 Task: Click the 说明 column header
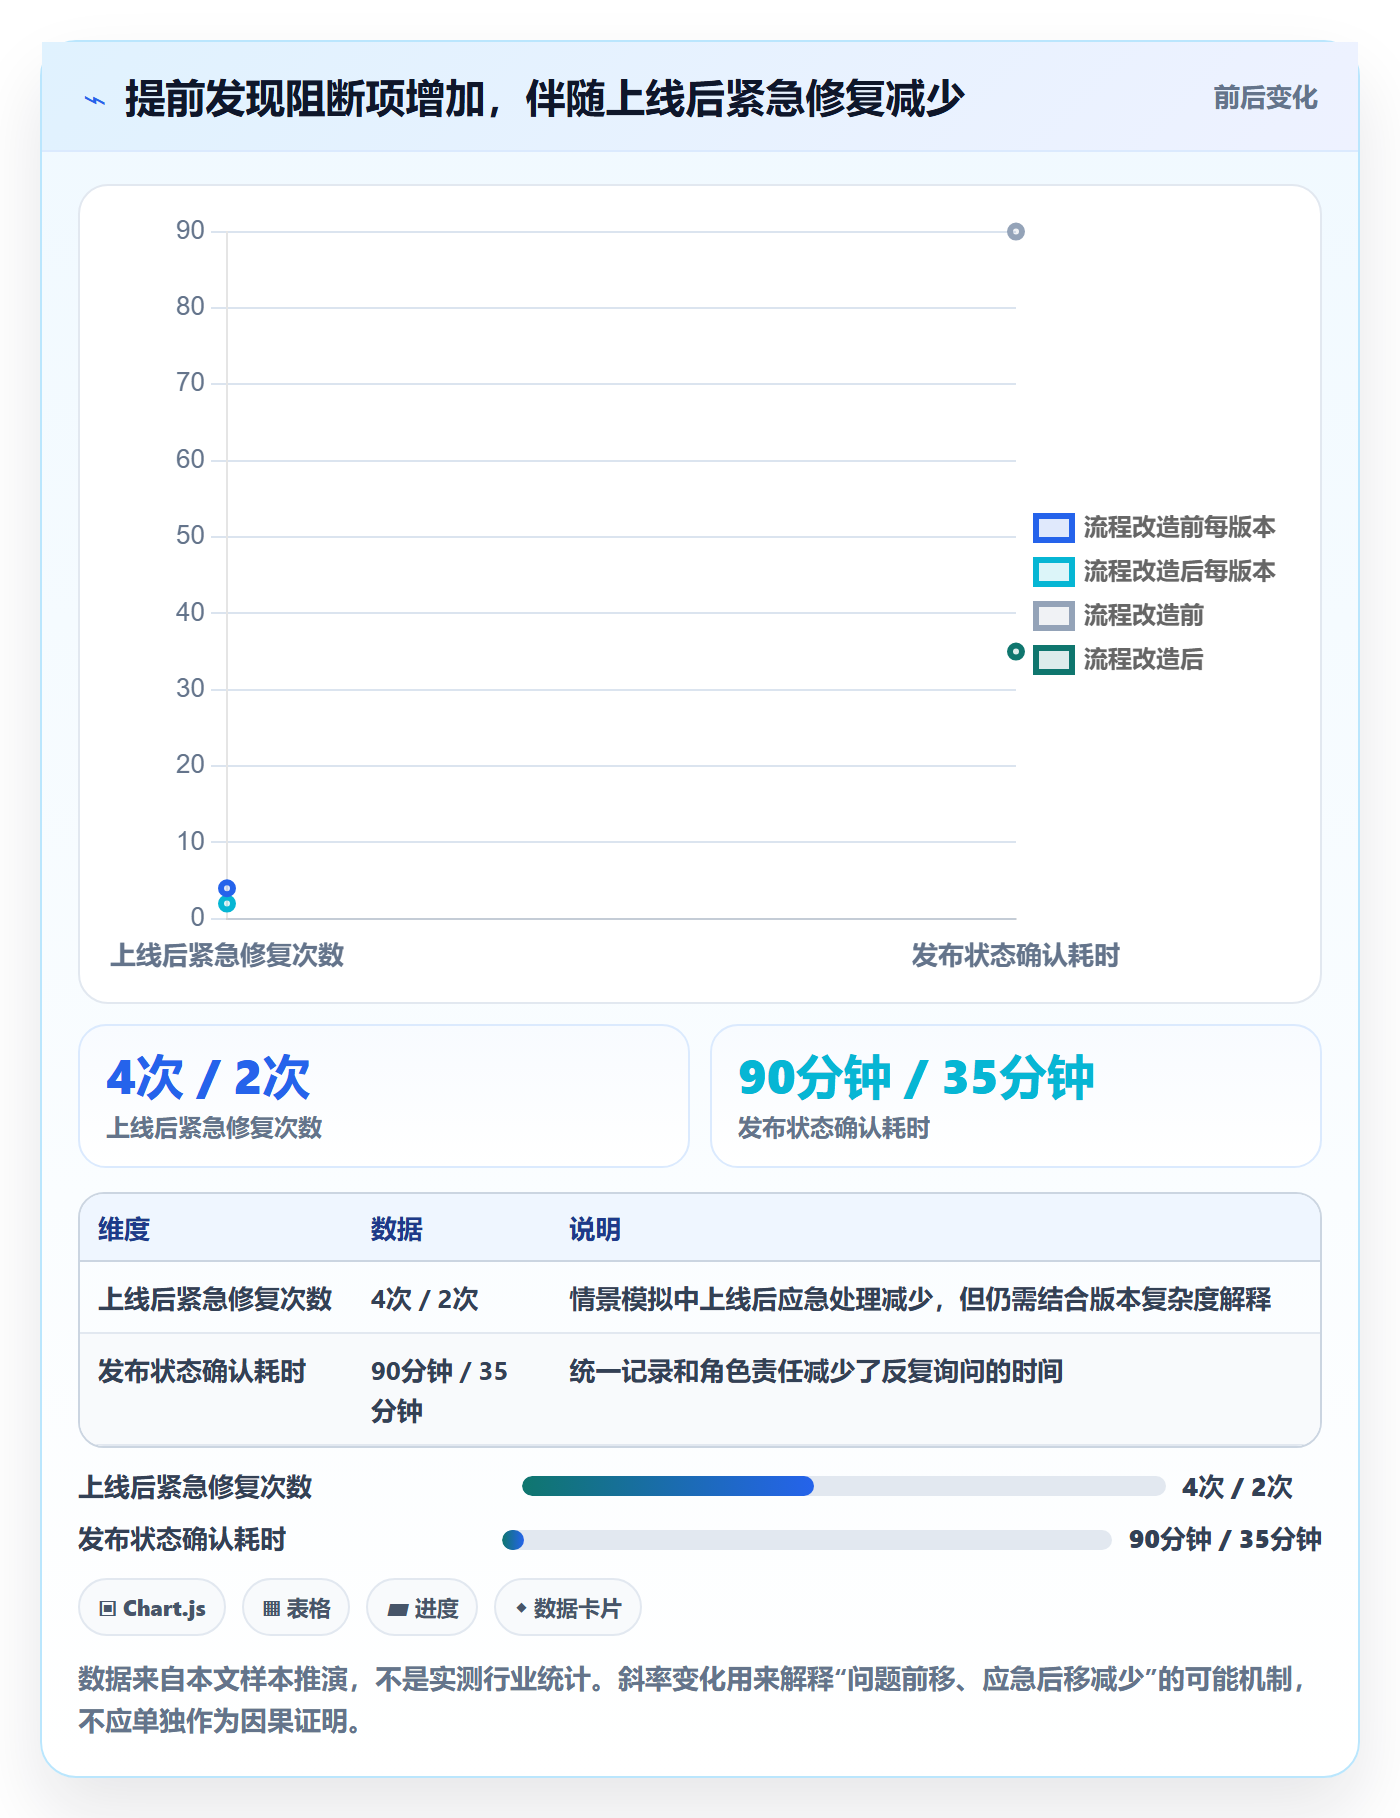595,1229
